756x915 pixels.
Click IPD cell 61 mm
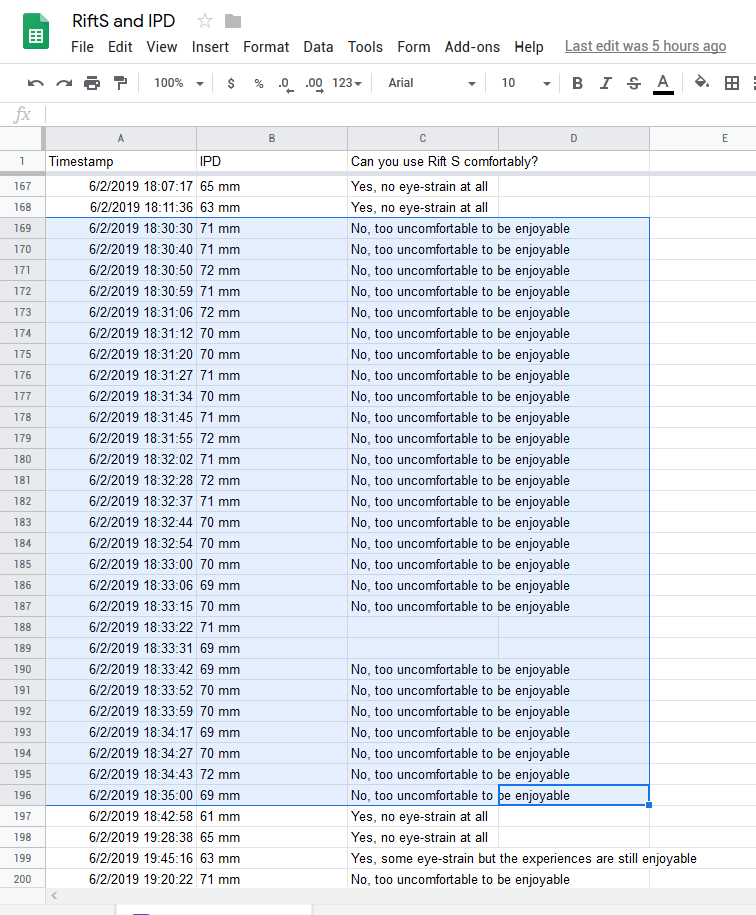pyautogui.click(x=272, y=816)
